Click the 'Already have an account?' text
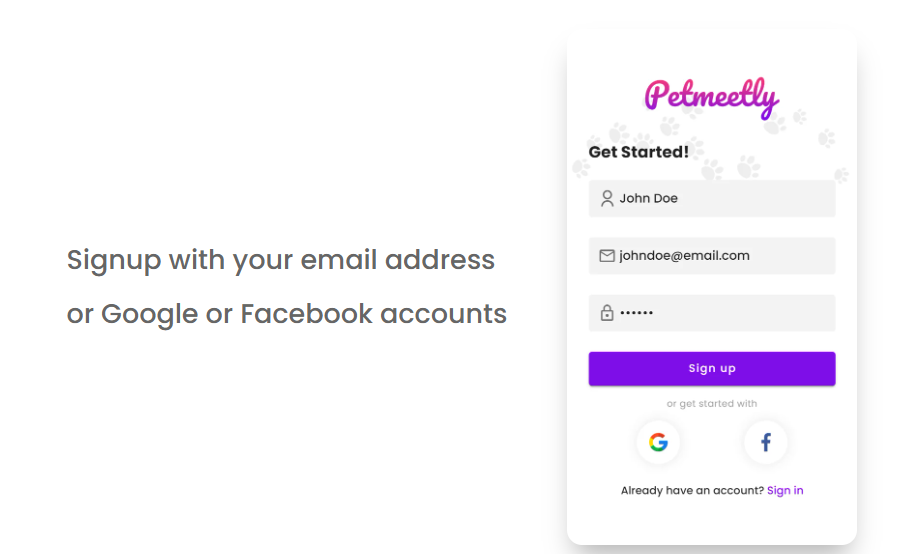 coord(692,491)
